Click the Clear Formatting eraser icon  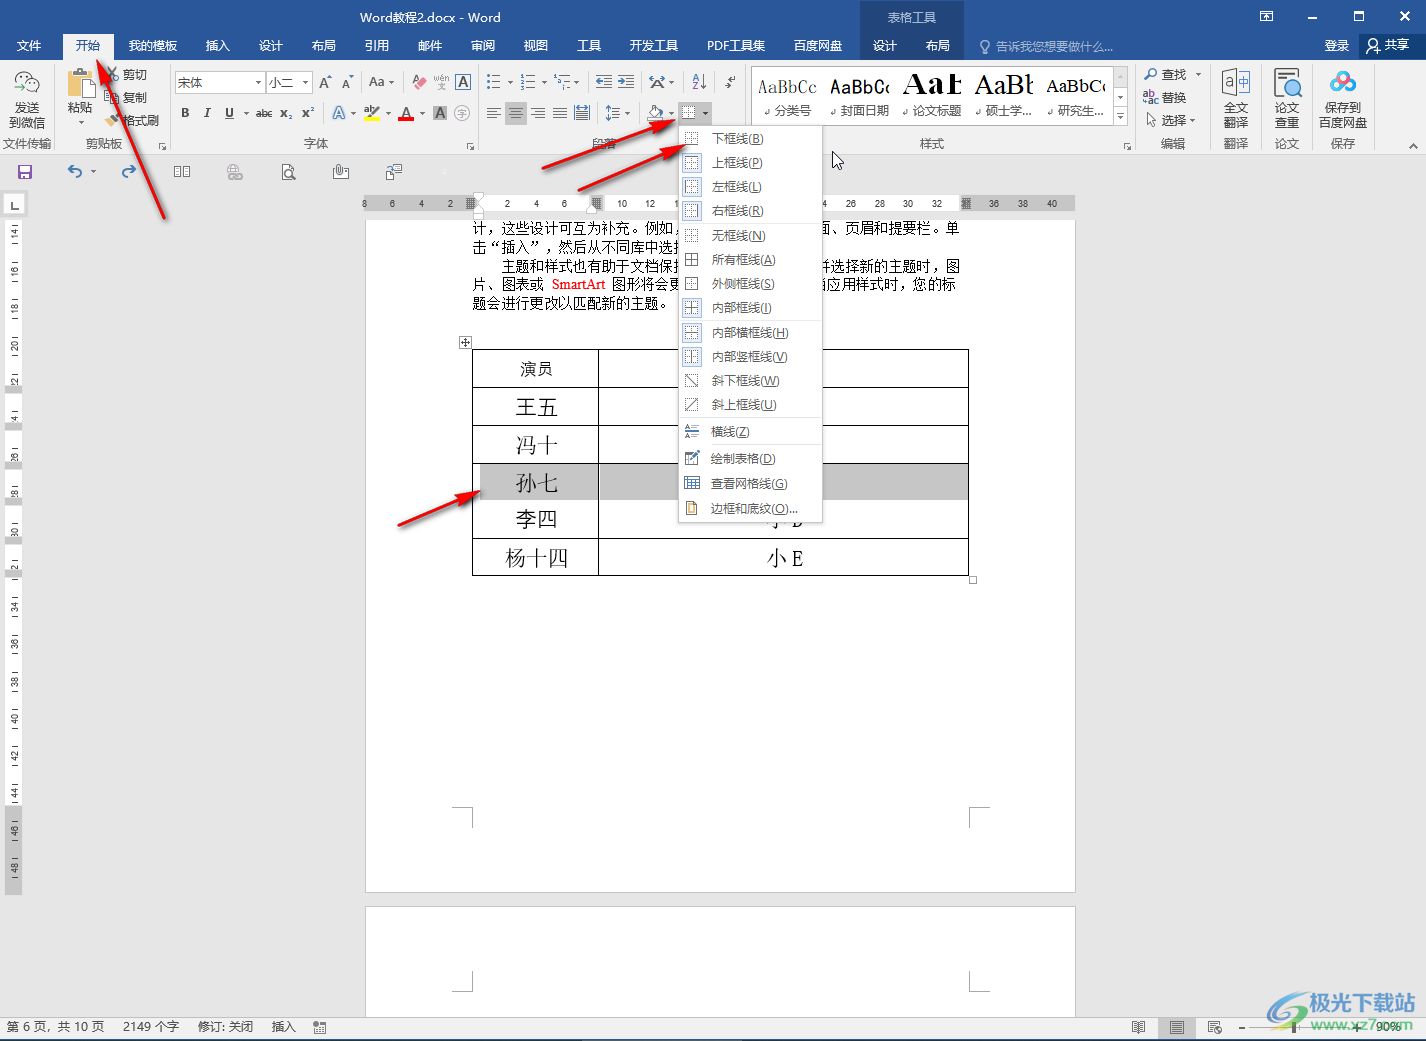click(x=419, y=82)
